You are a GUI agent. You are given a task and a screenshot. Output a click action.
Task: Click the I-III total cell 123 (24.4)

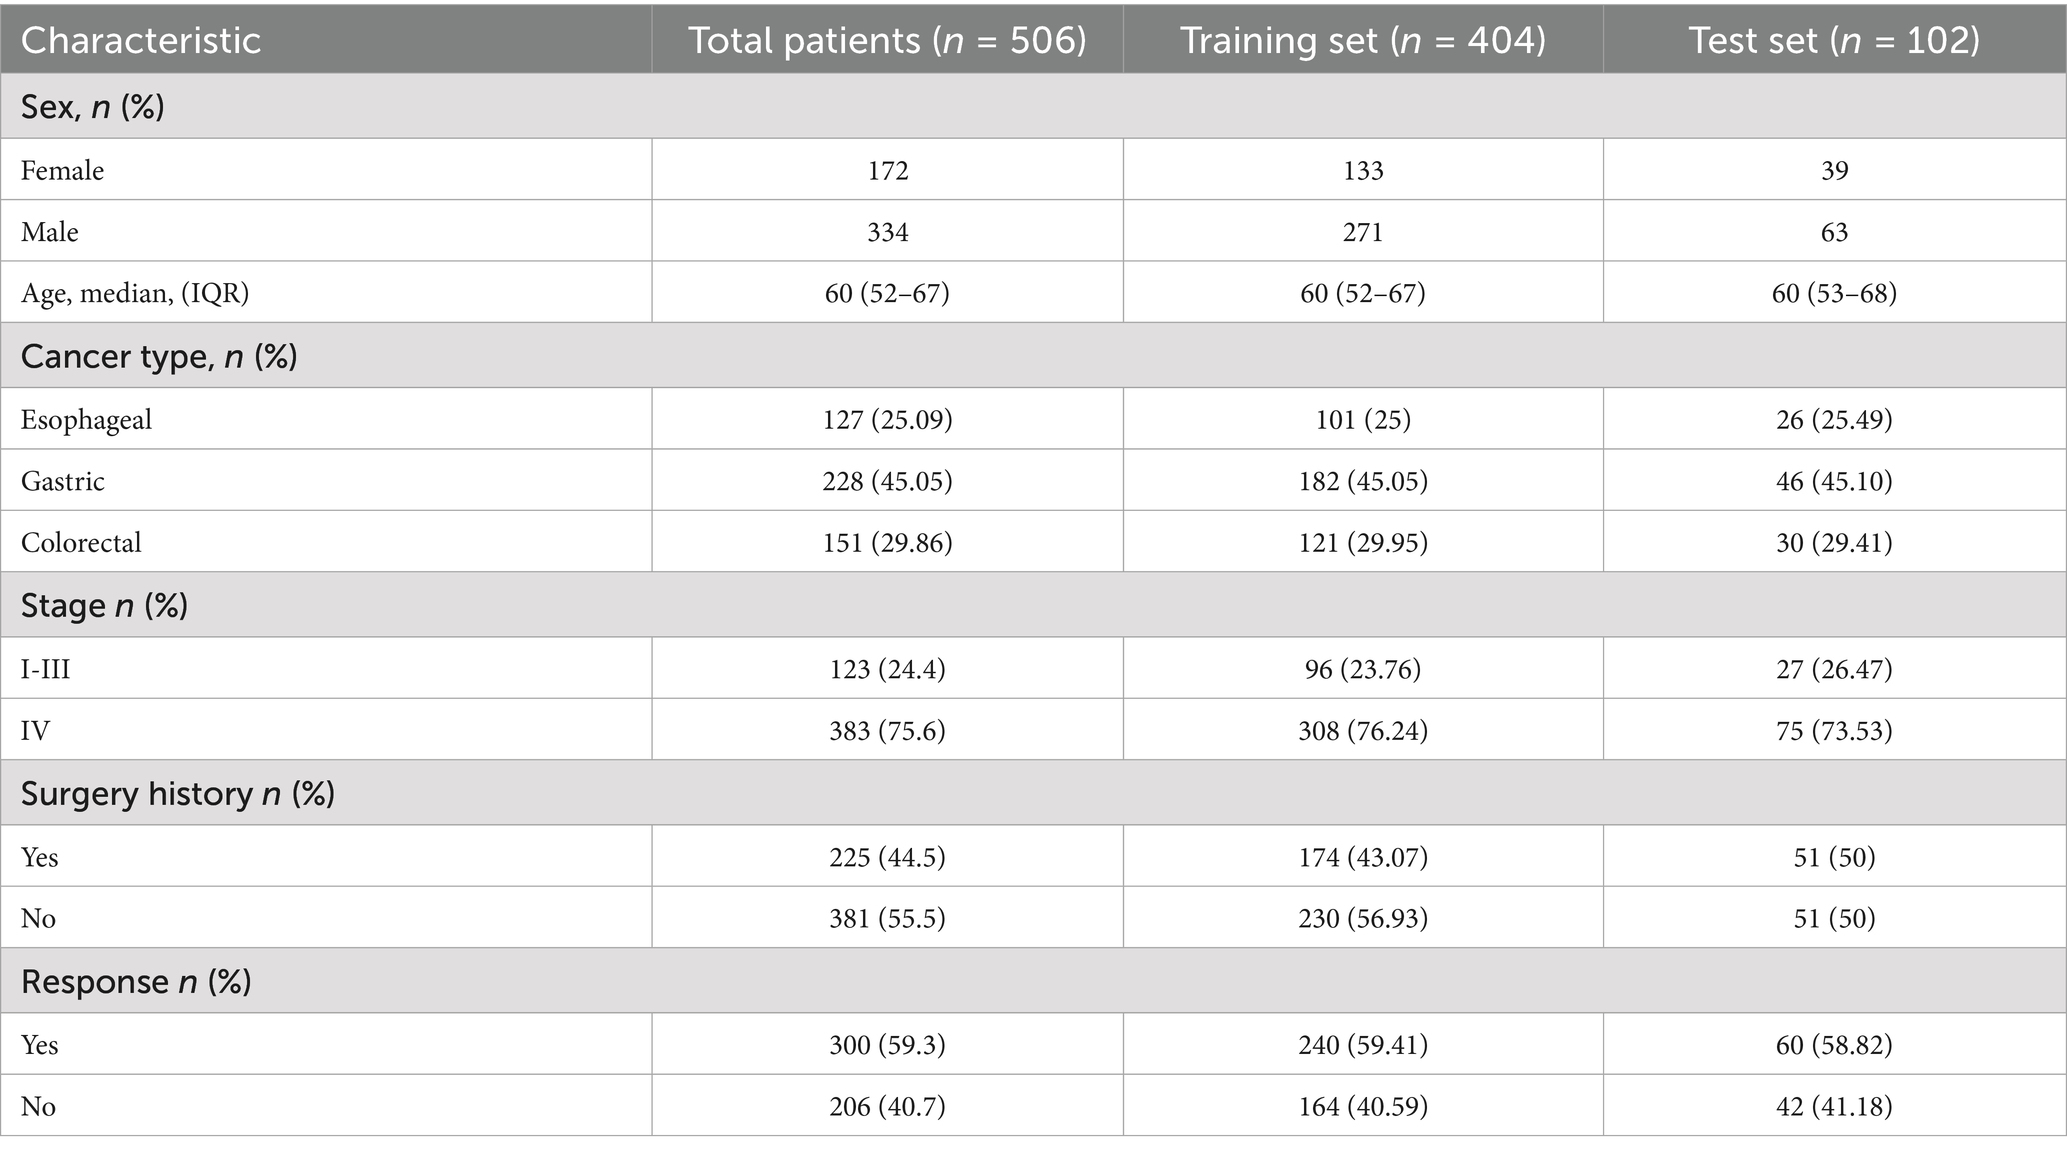[x=887, y=668]
